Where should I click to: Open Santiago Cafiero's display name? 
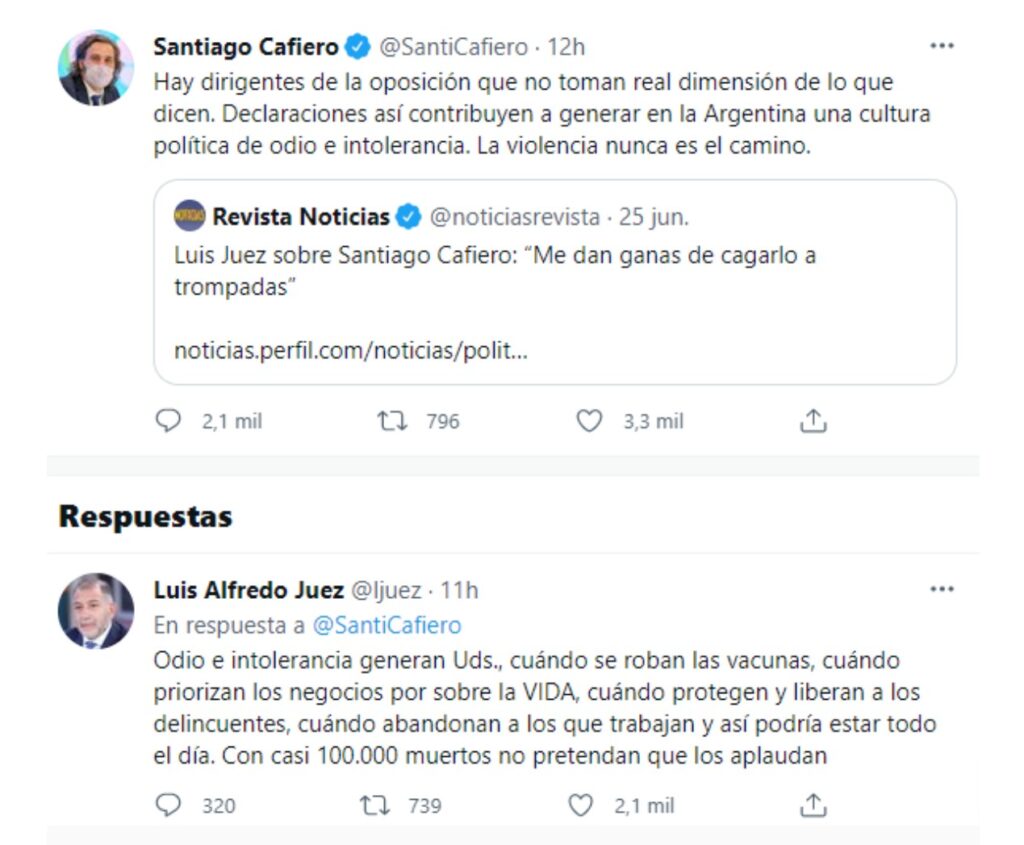click(245, 47)
